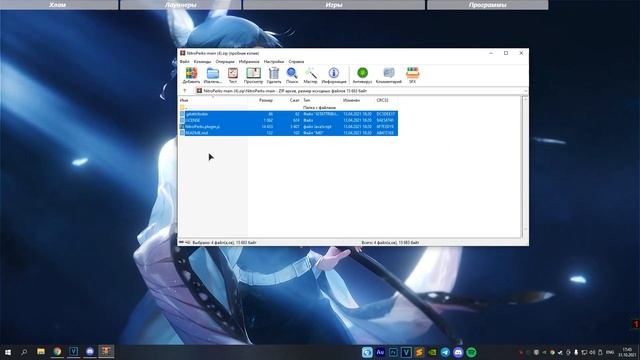Select the NitroPerks.plugin.js file row

[289, 127]
